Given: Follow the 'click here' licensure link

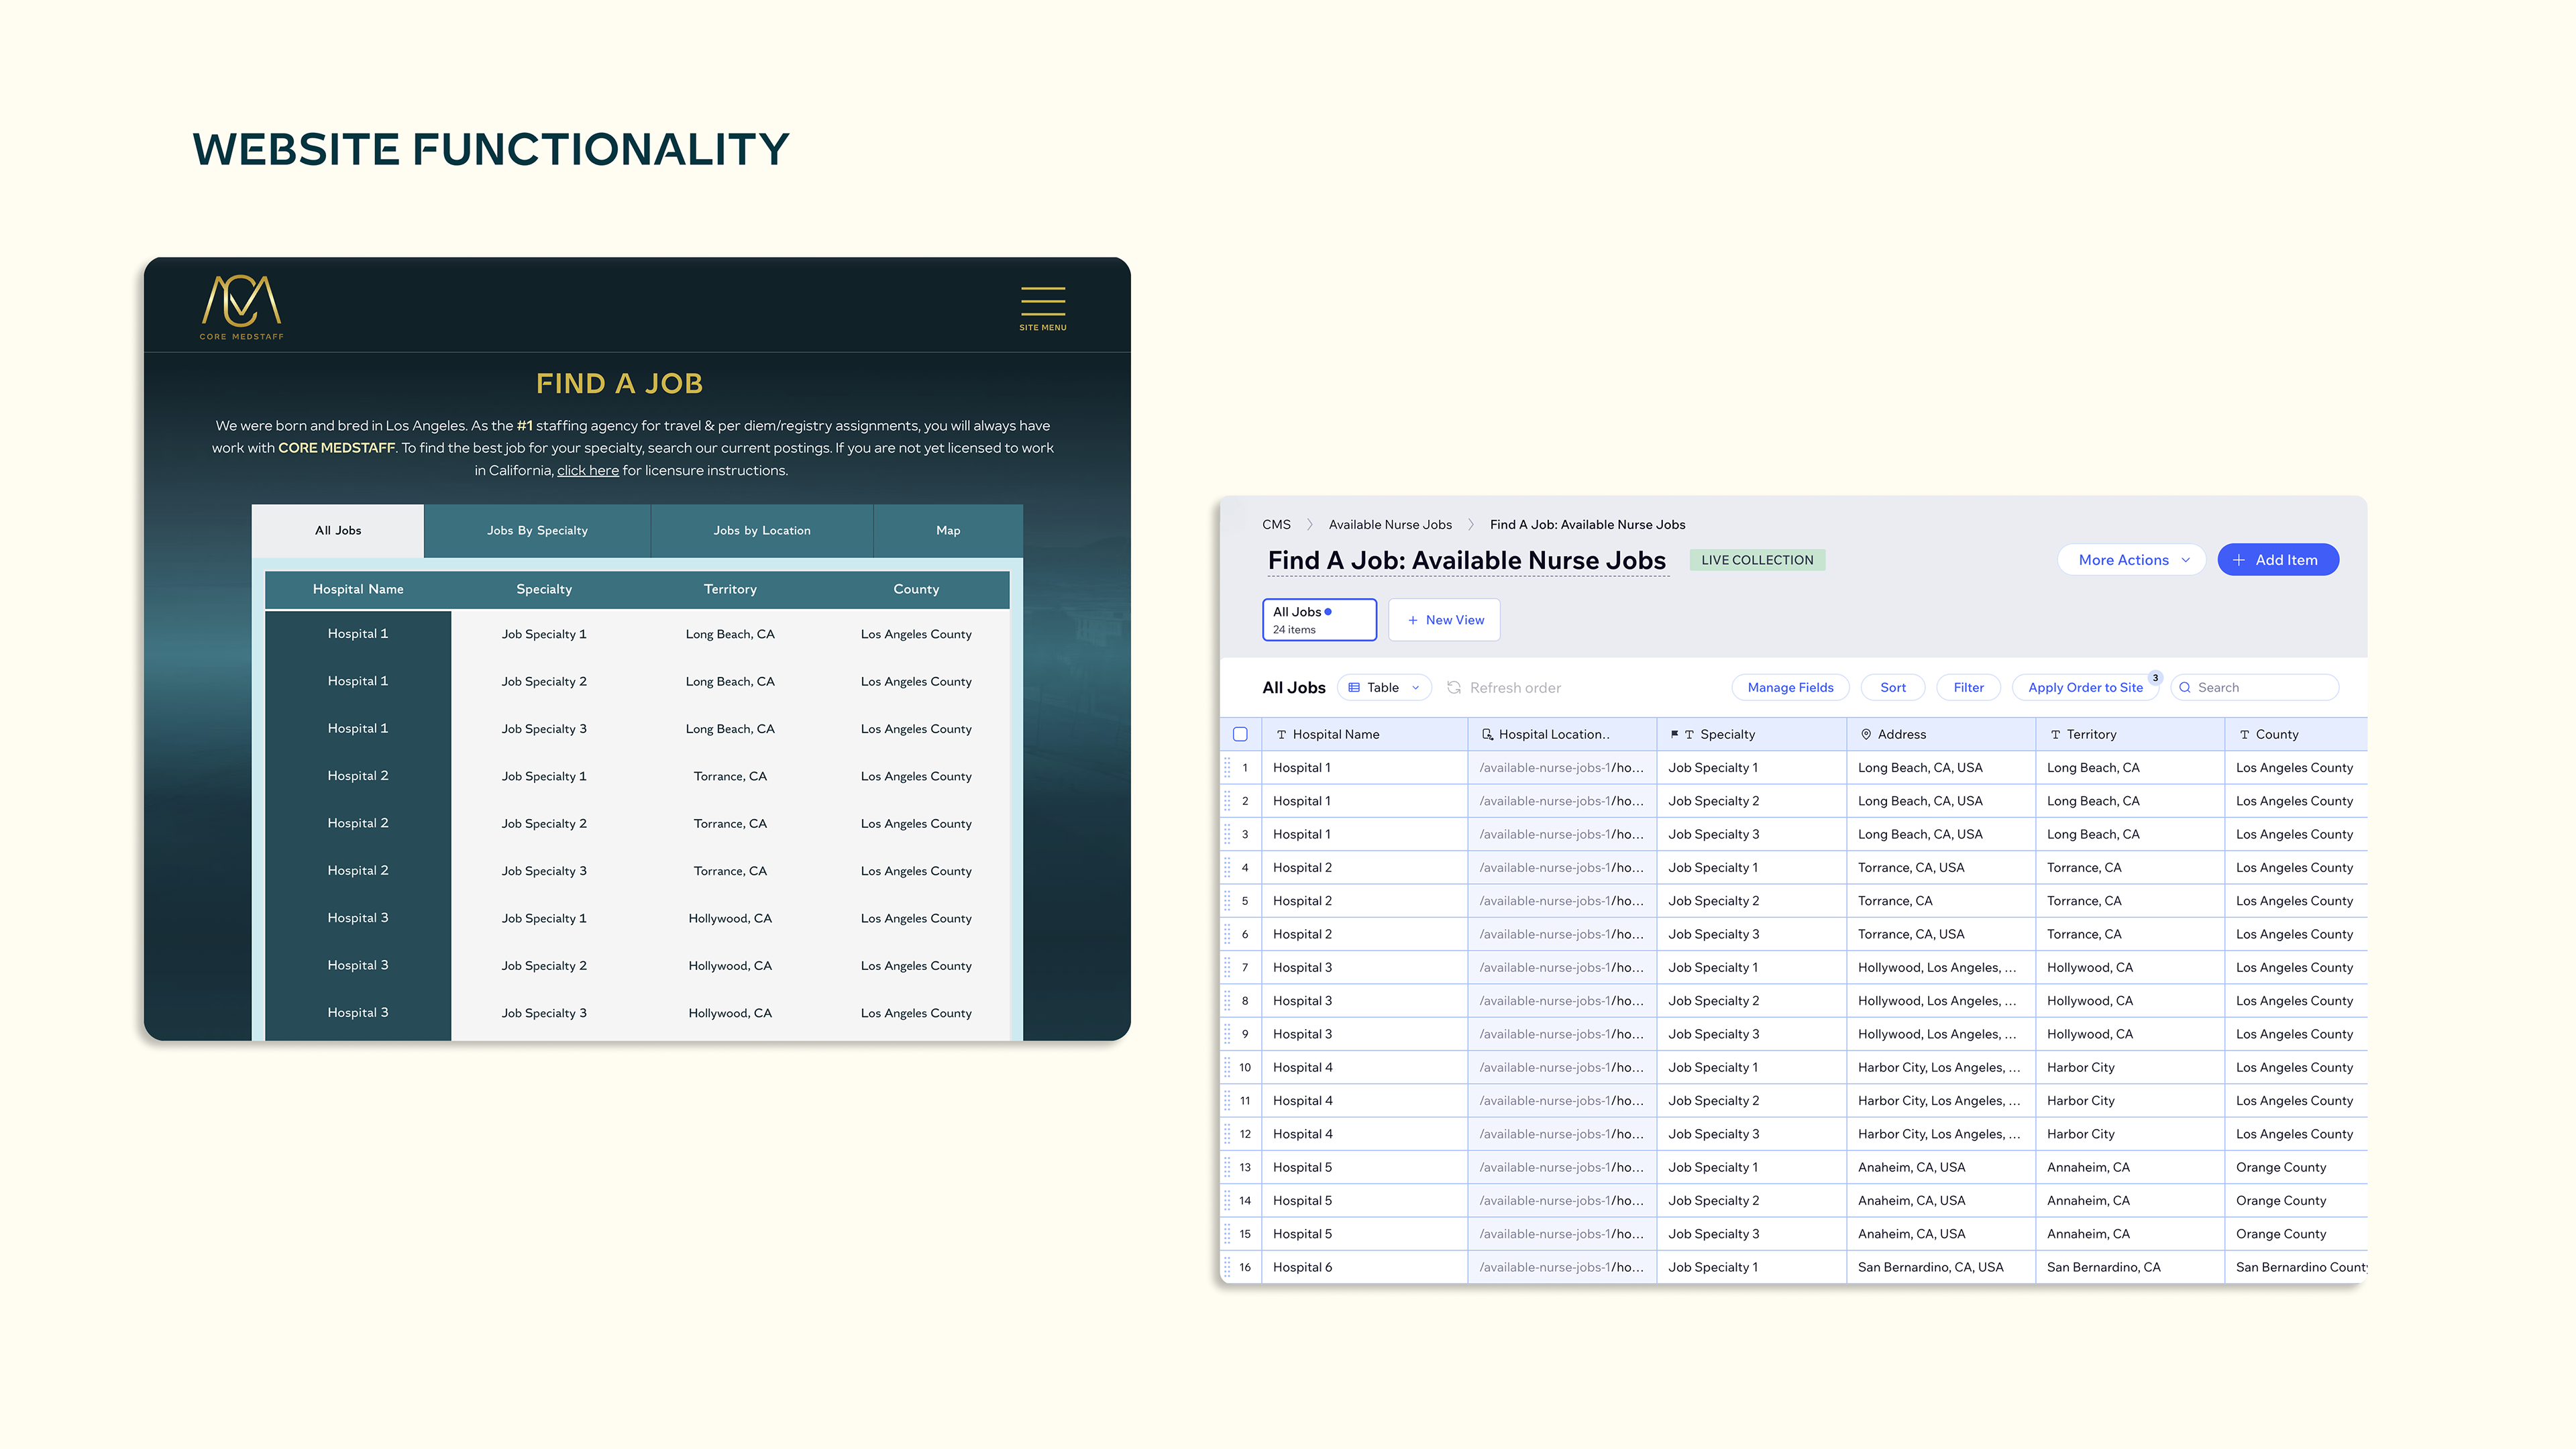Looking at the screenshot, I should (587, 470).
